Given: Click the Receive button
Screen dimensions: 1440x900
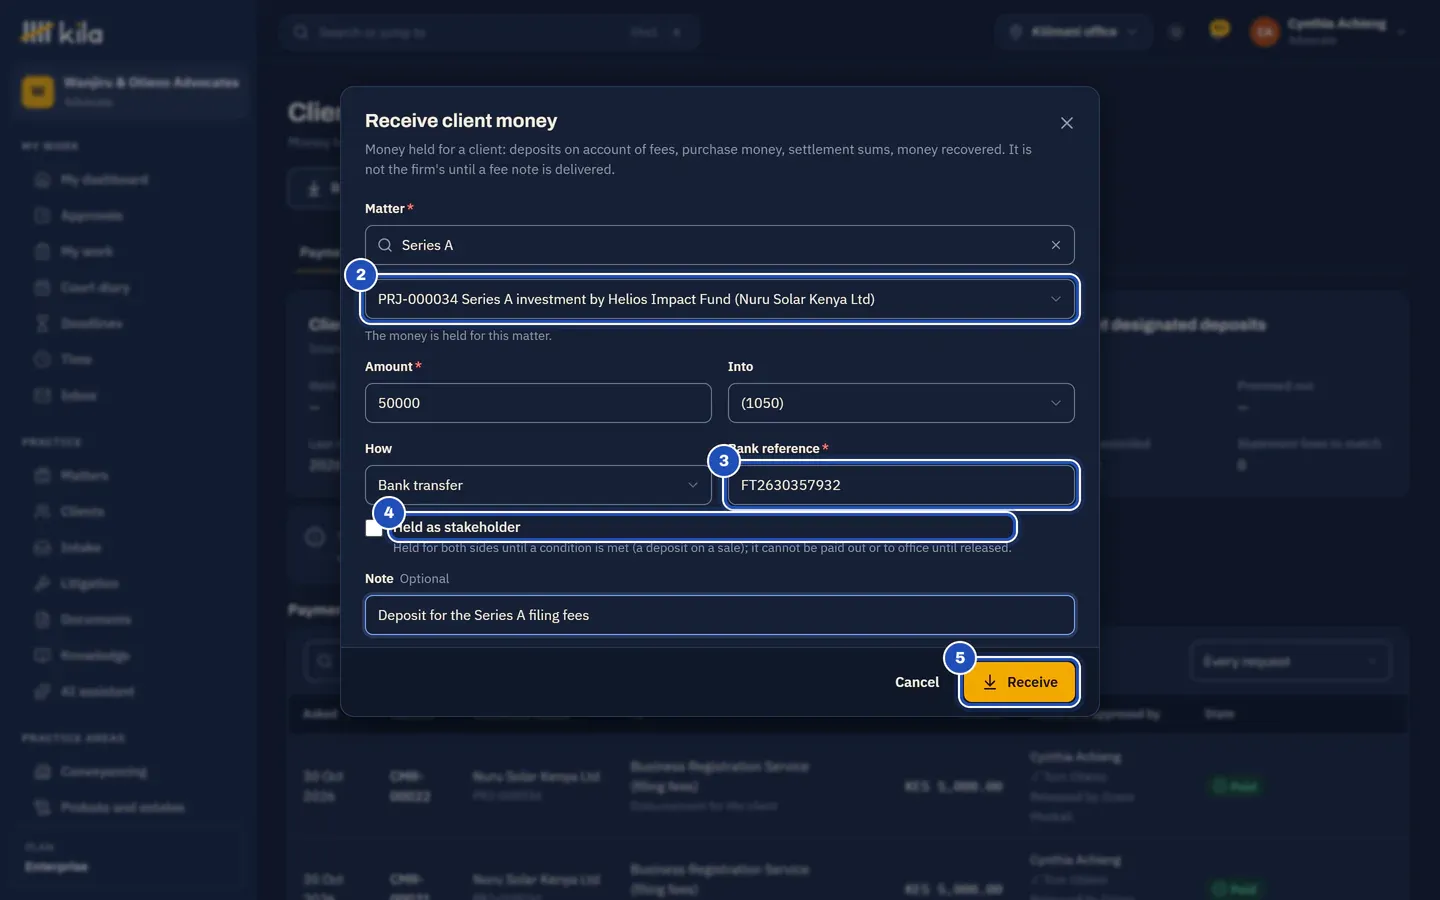Looking at the screenshot, I should [x=1019, y=682].
